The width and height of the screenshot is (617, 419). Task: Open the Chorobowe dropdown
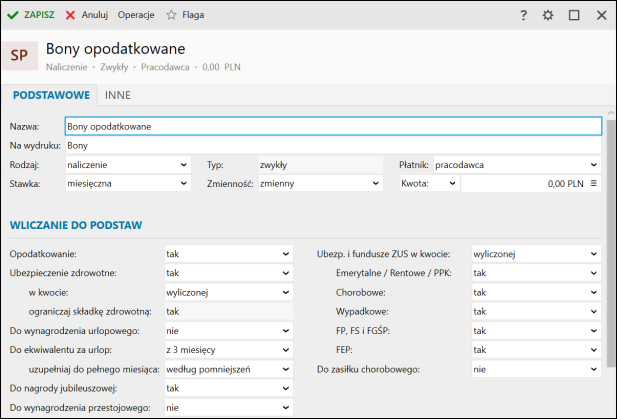pos(535,292)
